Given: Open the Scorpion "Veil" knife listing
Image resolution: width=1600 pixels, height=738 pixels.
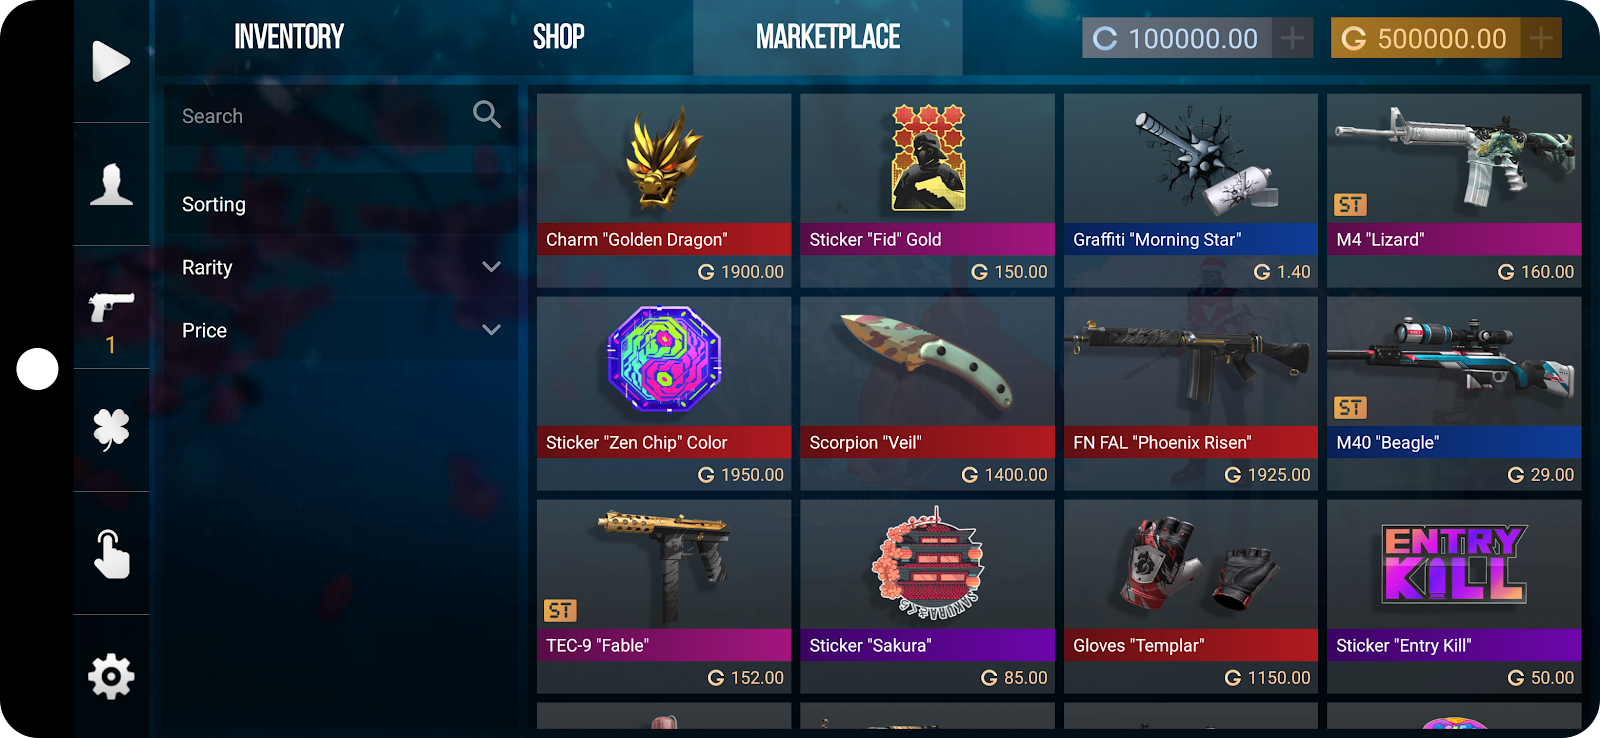Looking at the screenshot, I should tap(927, 393).
